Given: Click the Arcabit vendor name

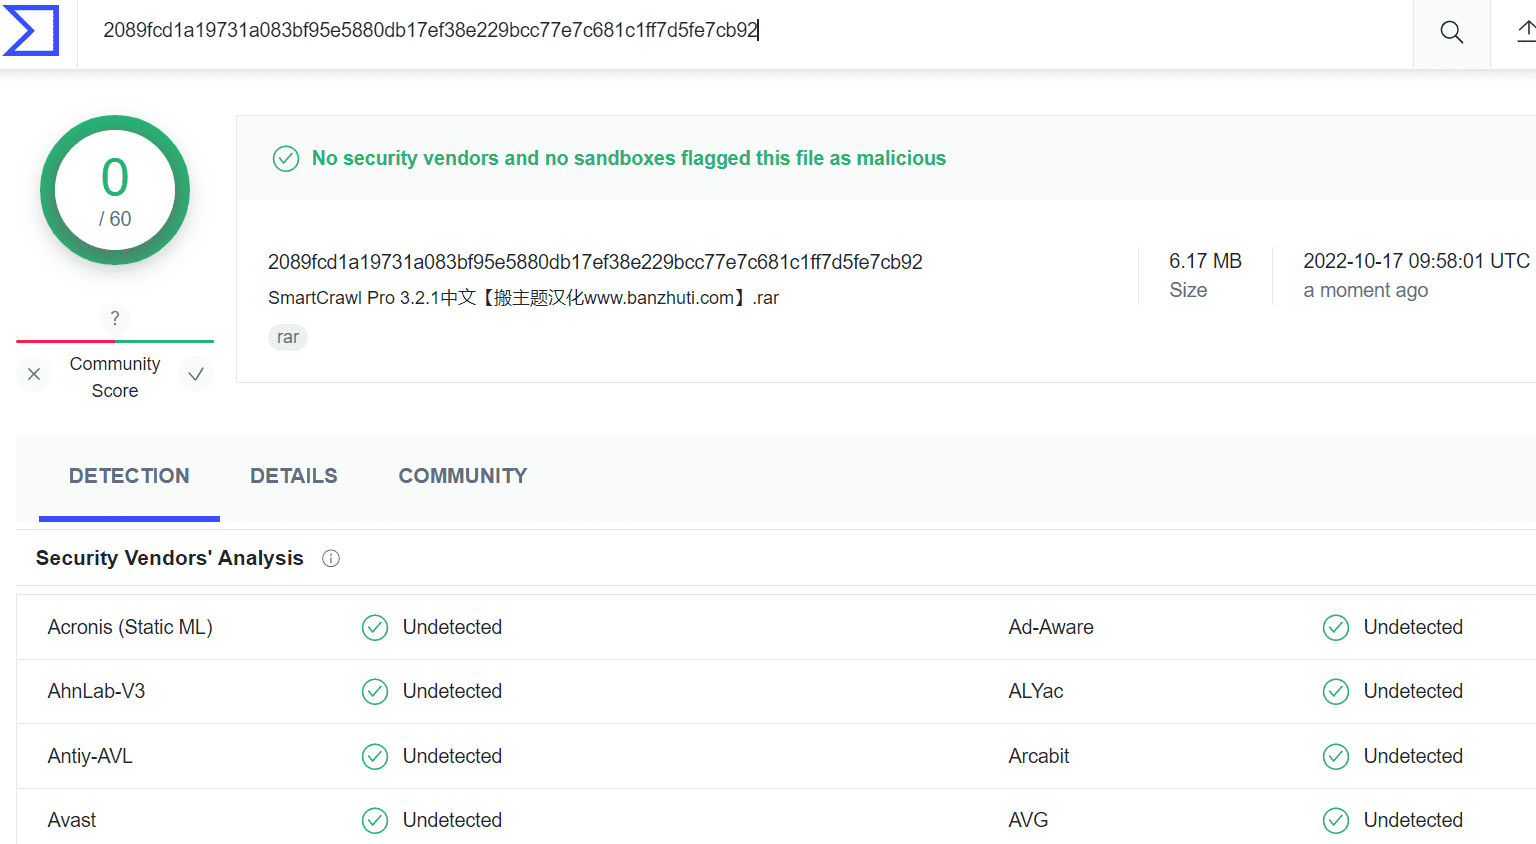Looking at the screenshot, I should pos(1039,756).
